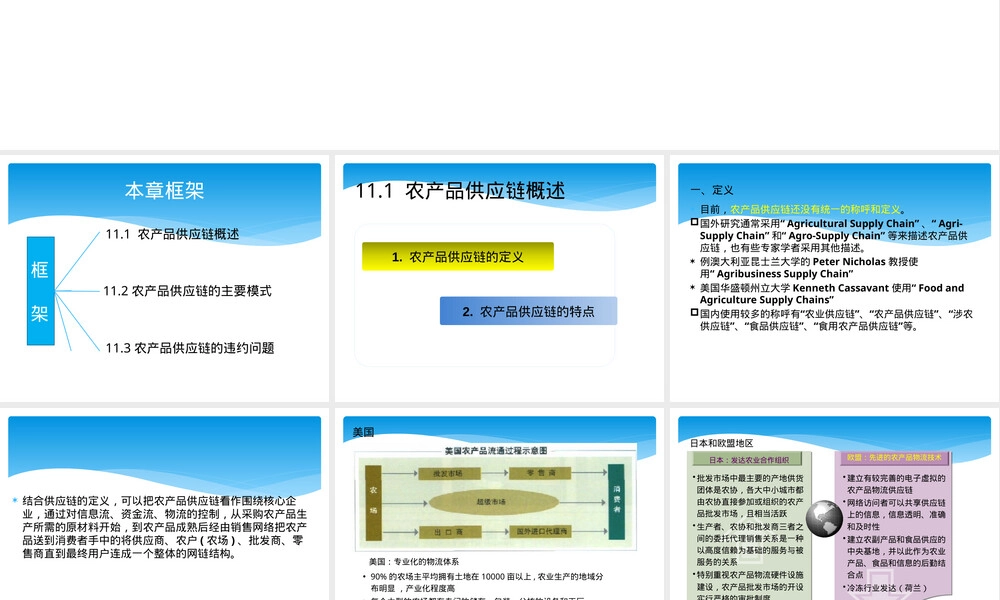1000x600 pixels.
Task: Click the green 消费者 vertical bar
Action: point(616,502)
